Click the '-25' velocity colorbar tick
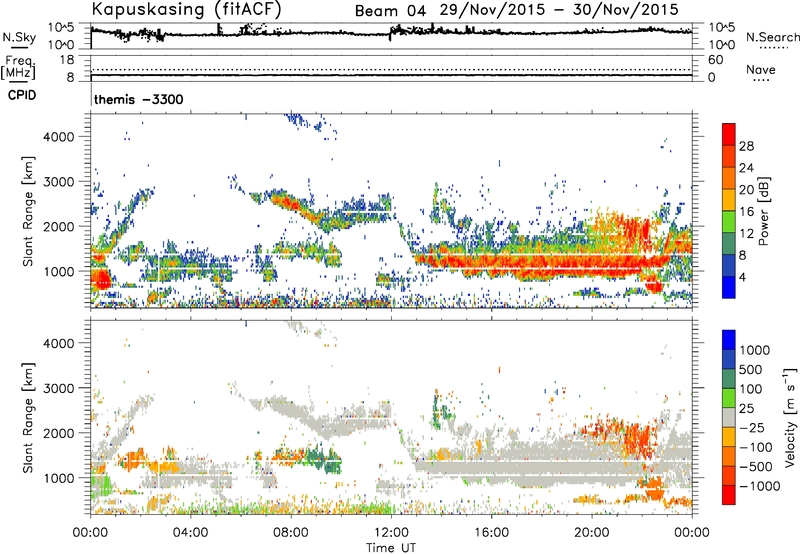This screenshot has height=554, width=800. pyautogui.click(x=753, y=427)
